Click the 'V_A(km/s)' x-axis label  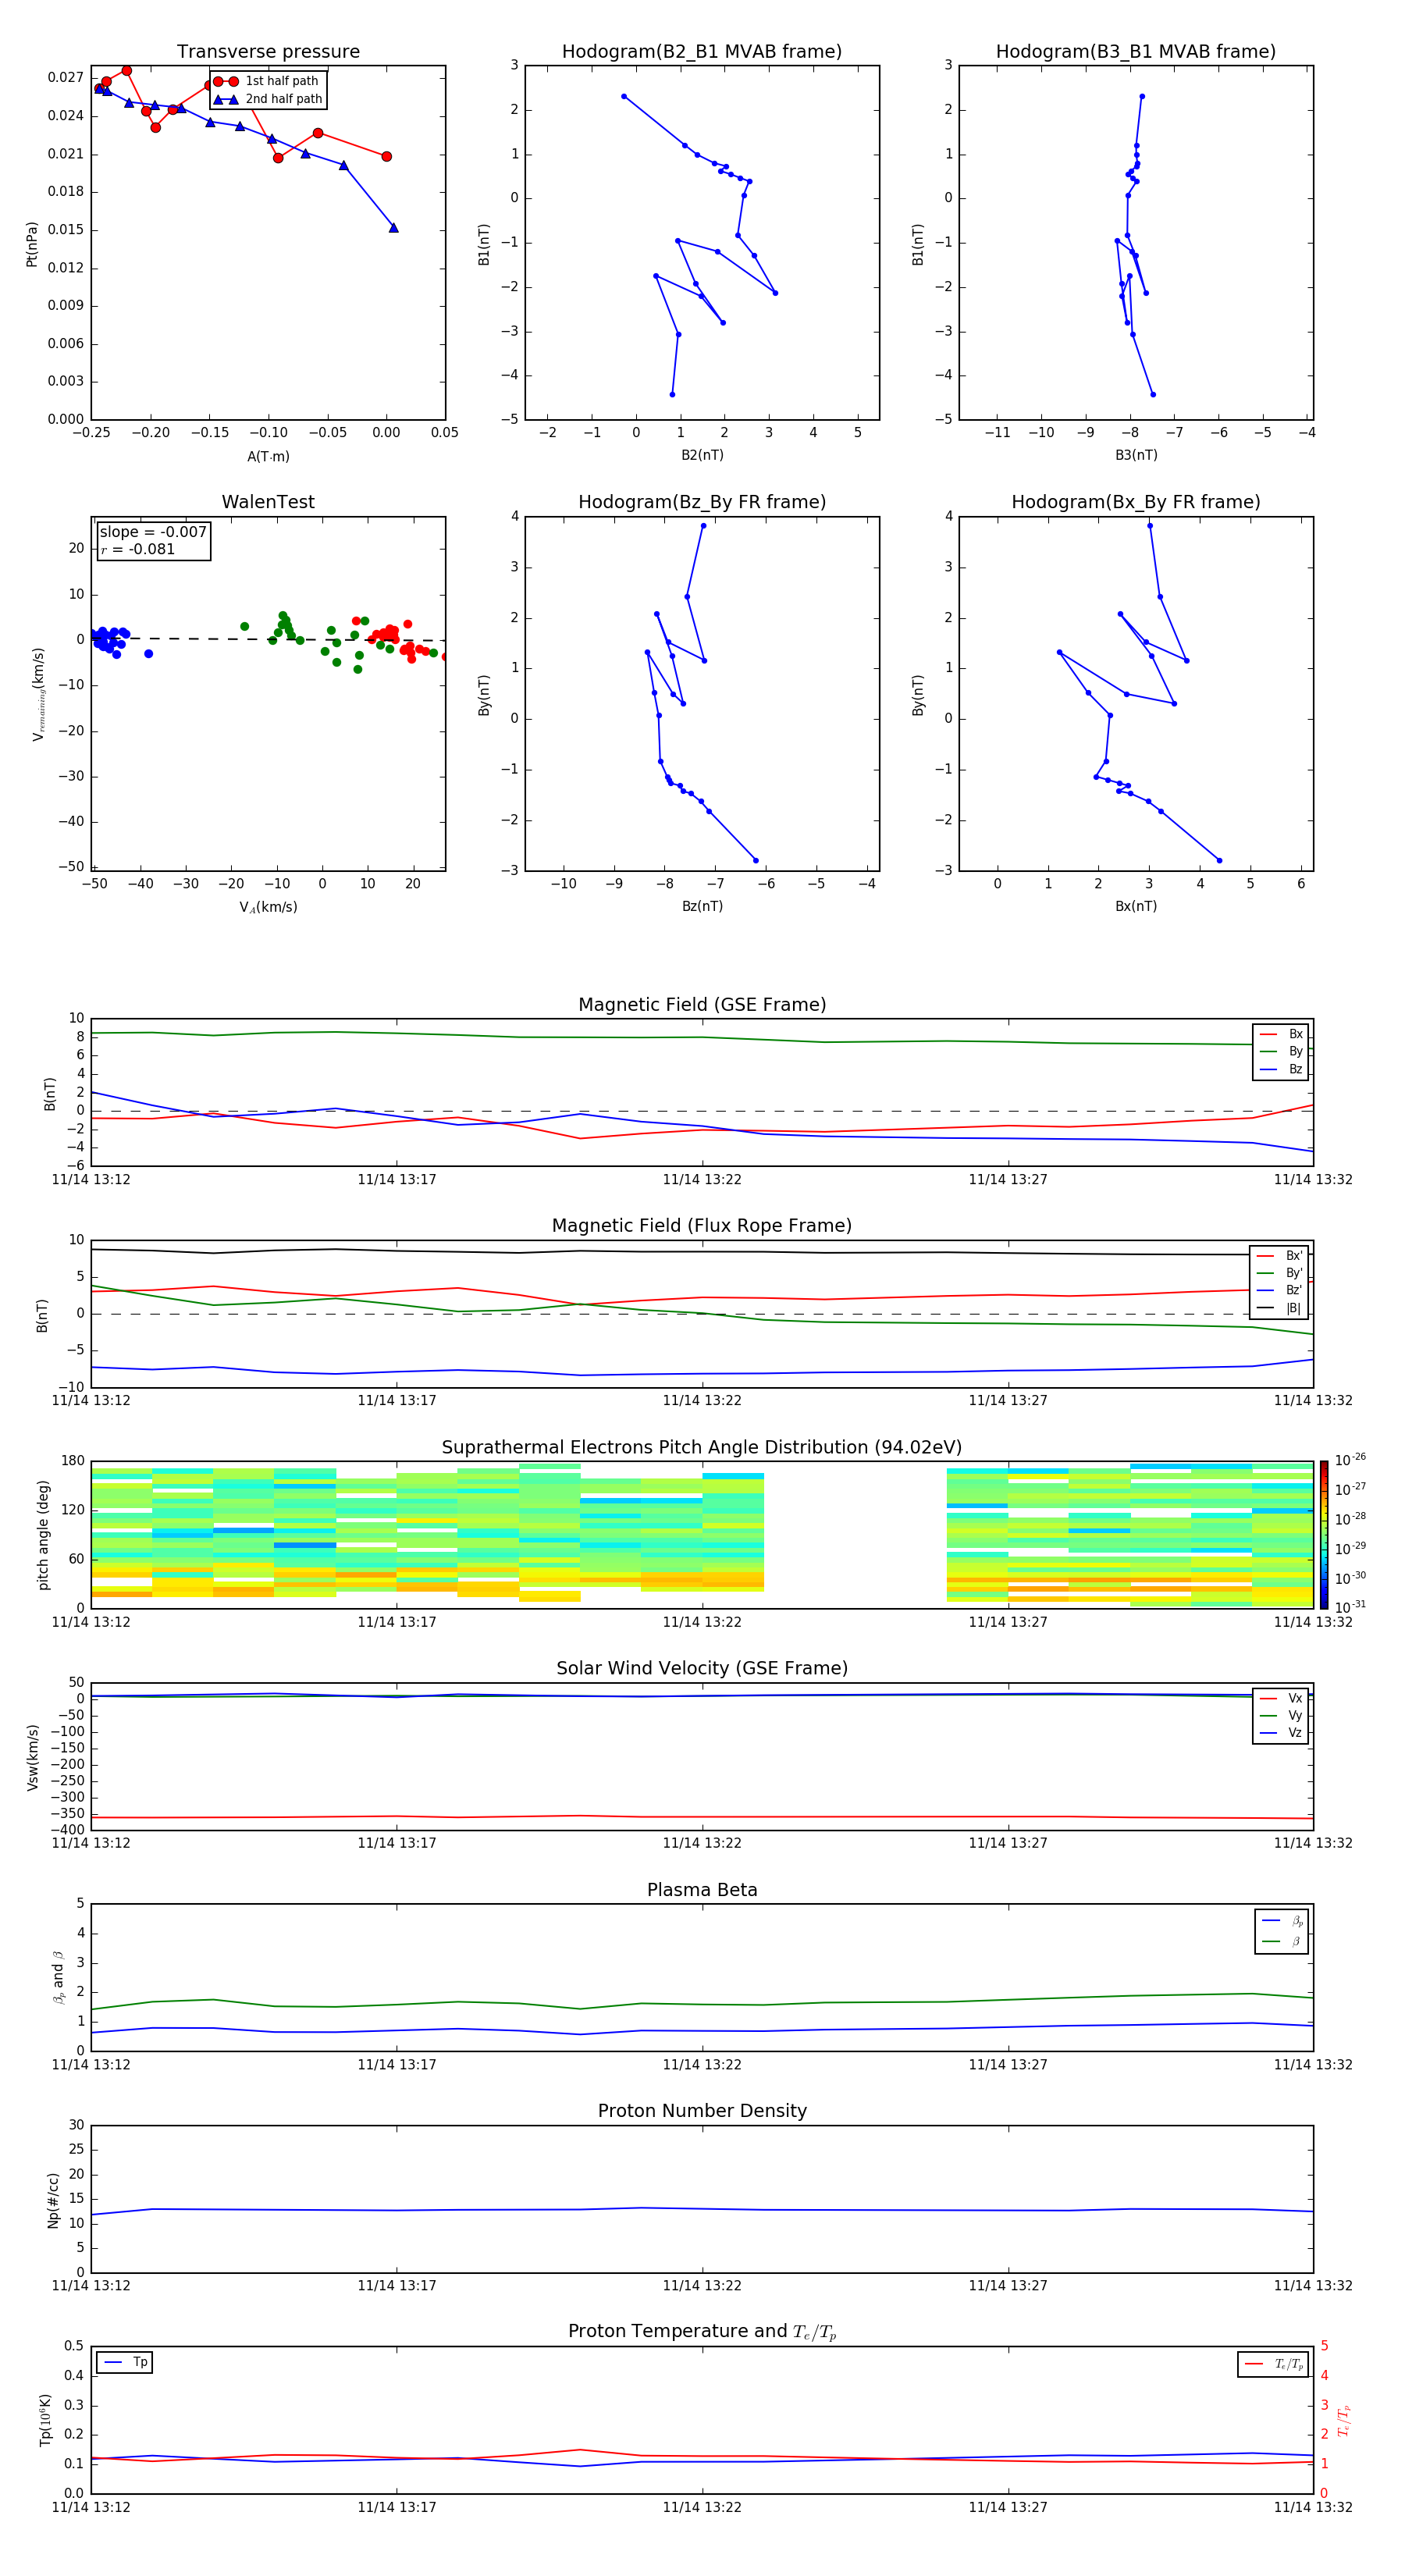click(x=268, y=907)
